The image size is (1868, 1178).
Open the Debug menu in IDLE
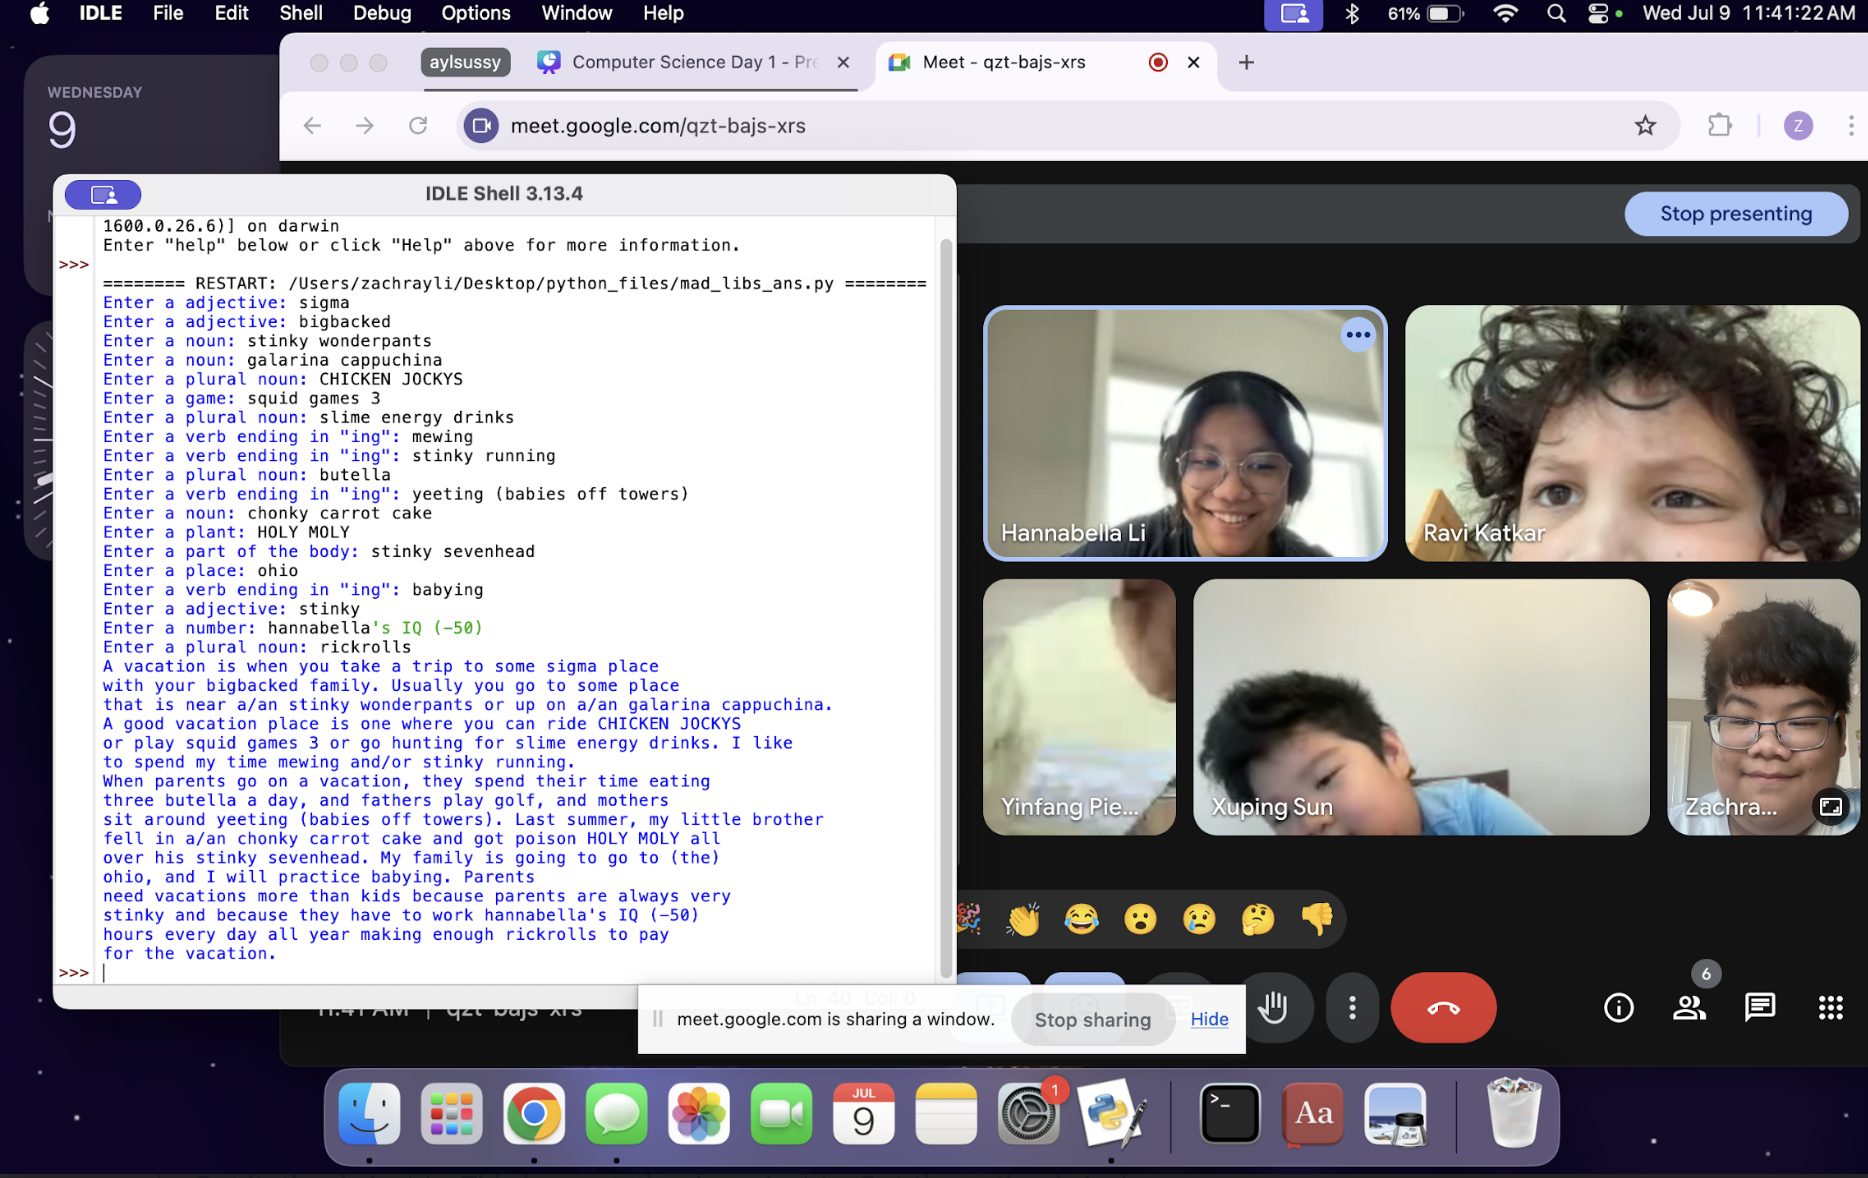[381, 13]
